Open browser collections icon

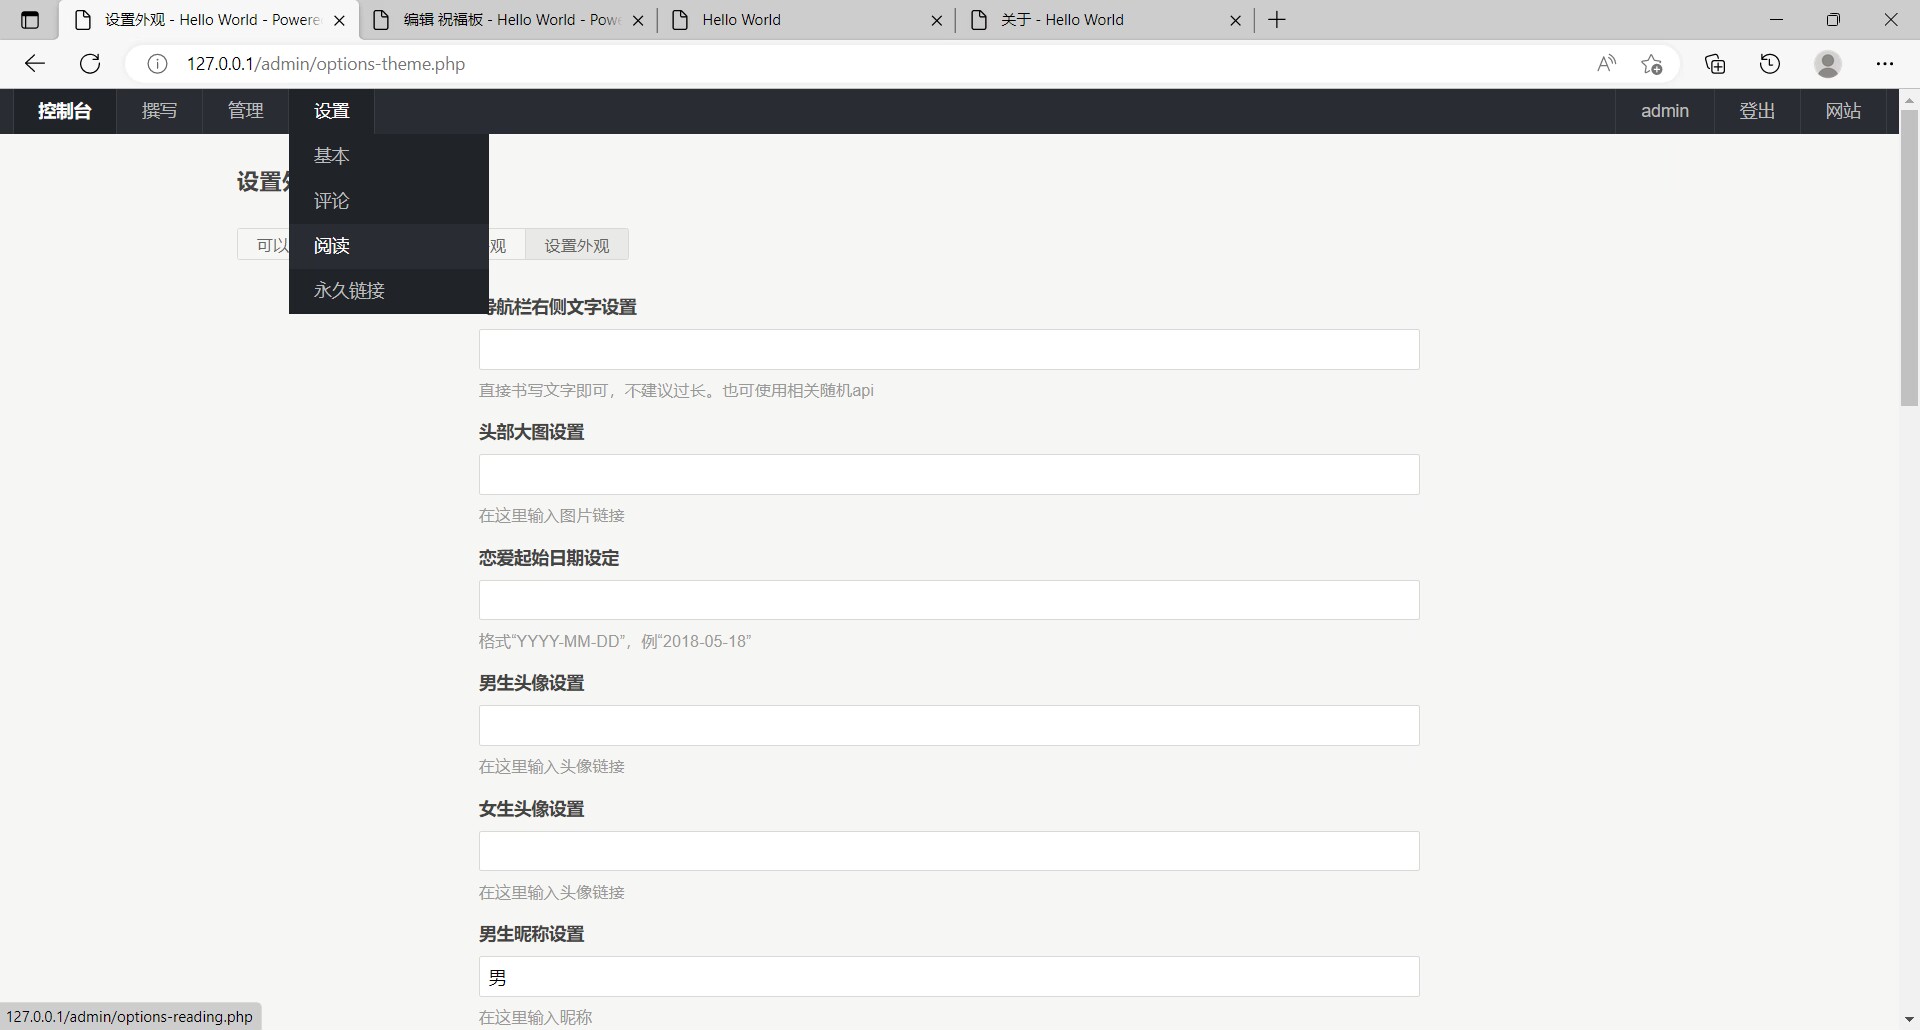point(1716,64)
